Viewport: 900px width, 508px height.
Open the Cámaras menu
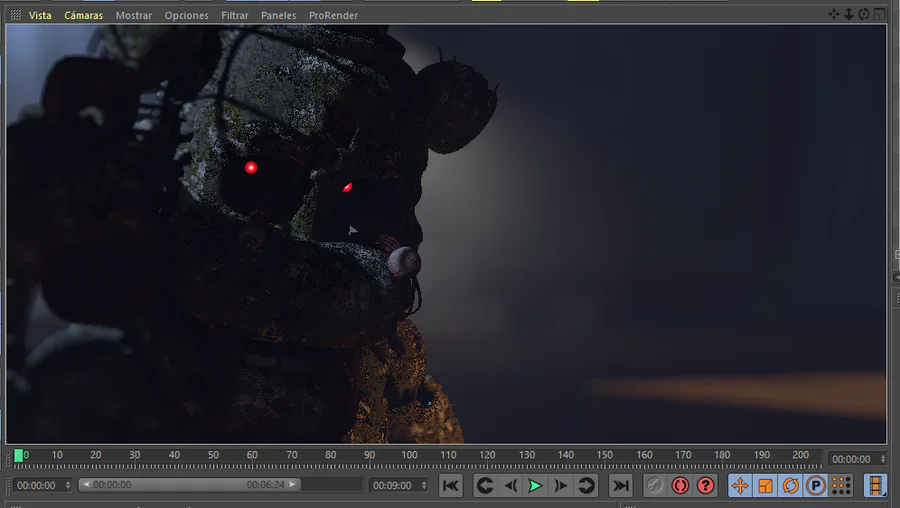[x=83, y=15]
